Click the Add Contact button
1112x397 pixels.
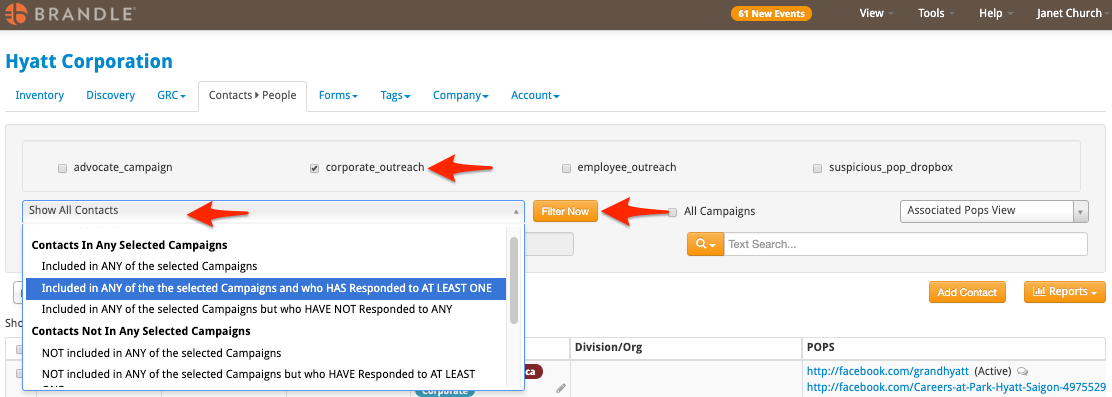[x=967, y=292]
